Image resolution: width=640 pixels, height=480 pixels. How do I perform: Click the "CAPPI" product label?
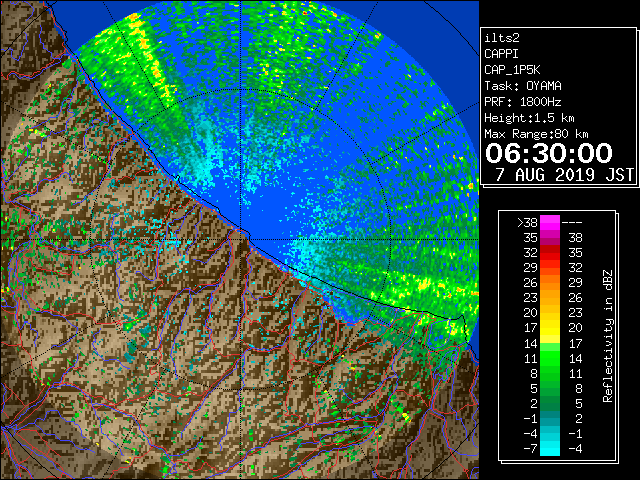(501, 54)
